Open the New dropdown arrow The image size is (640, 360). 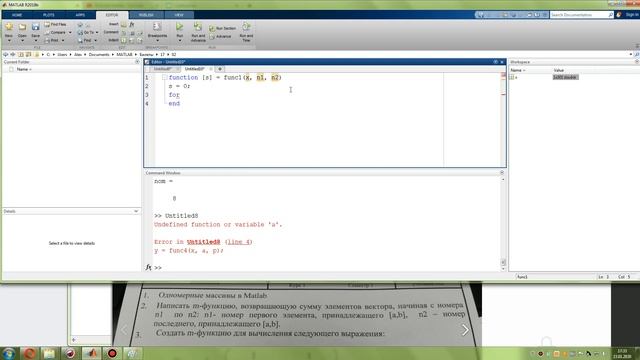9,40
